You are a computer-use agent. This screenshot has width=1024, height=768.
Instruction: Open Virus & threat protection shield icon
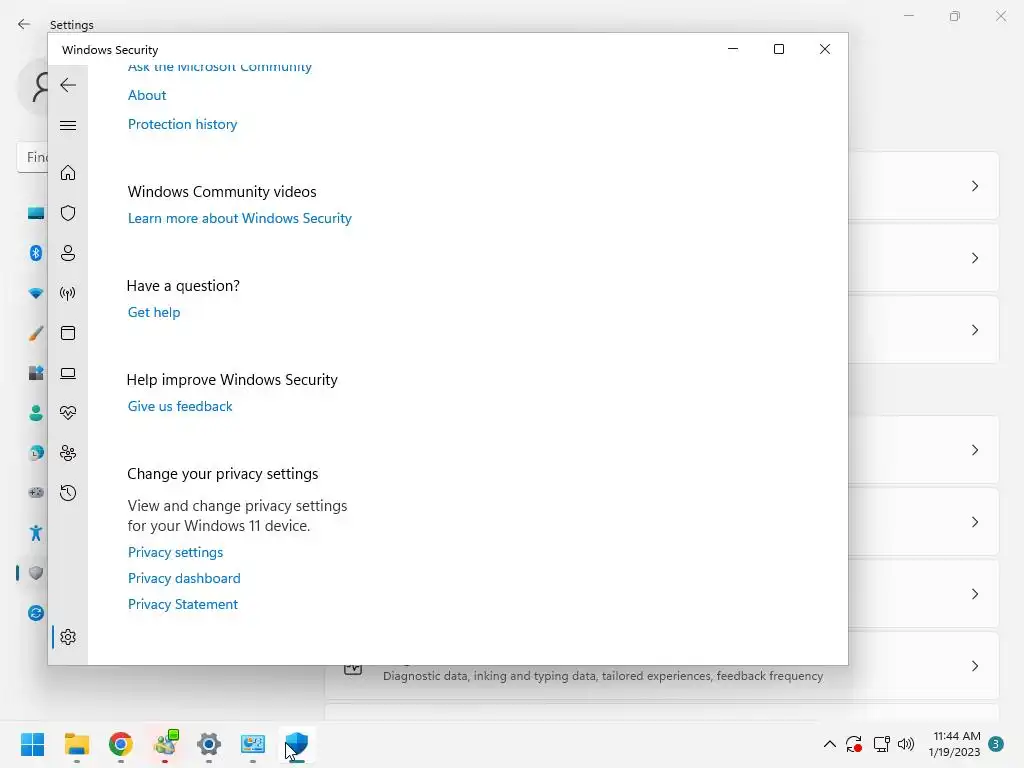click(x=68, y=213)
